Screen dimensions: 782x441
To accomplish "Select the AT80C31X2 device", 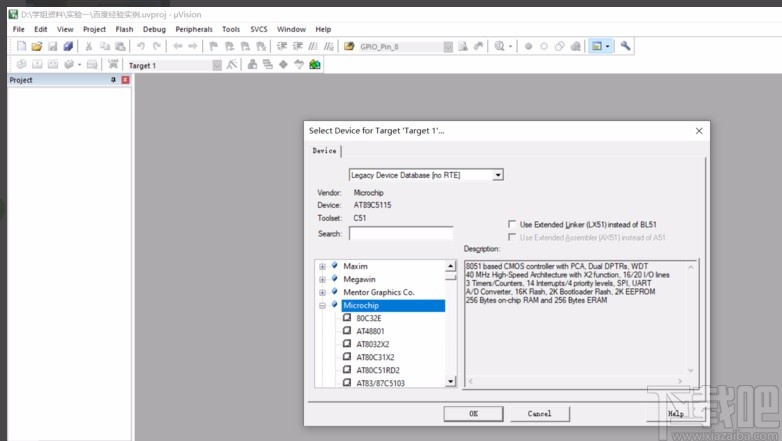I will tap(375, 357).
